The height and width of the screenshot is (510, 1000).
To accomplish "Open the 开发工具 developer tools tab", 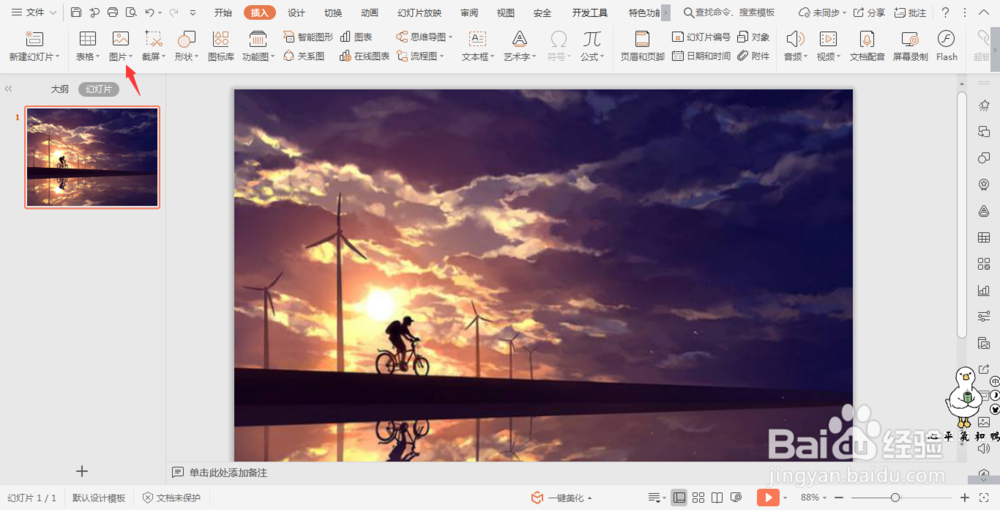I will (x=589, y=13).
